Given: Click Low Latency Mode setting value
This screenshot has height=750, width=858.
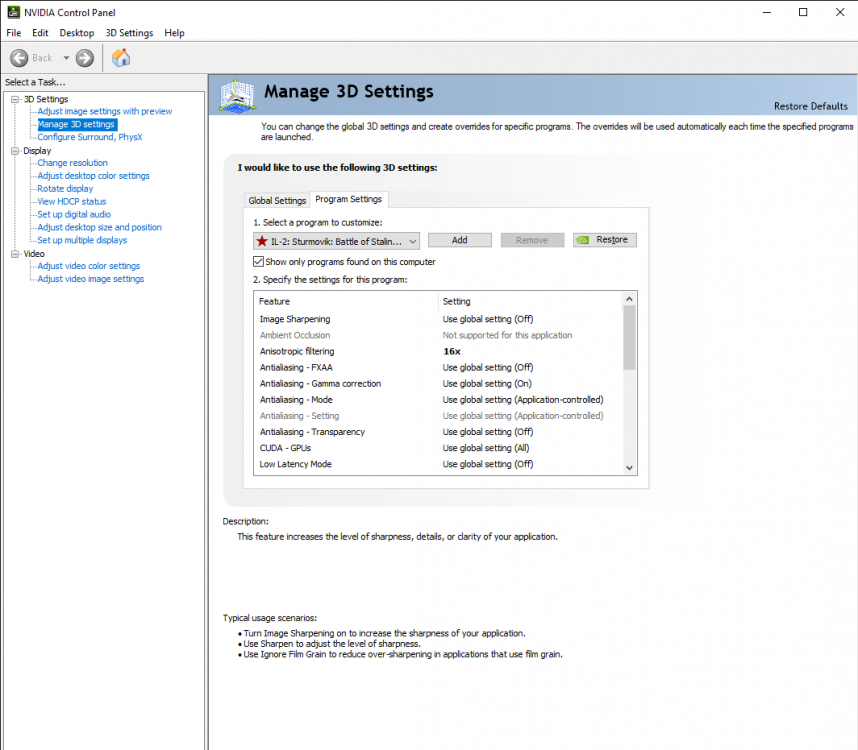Looking at the screenshot, I should click(488, 464).
